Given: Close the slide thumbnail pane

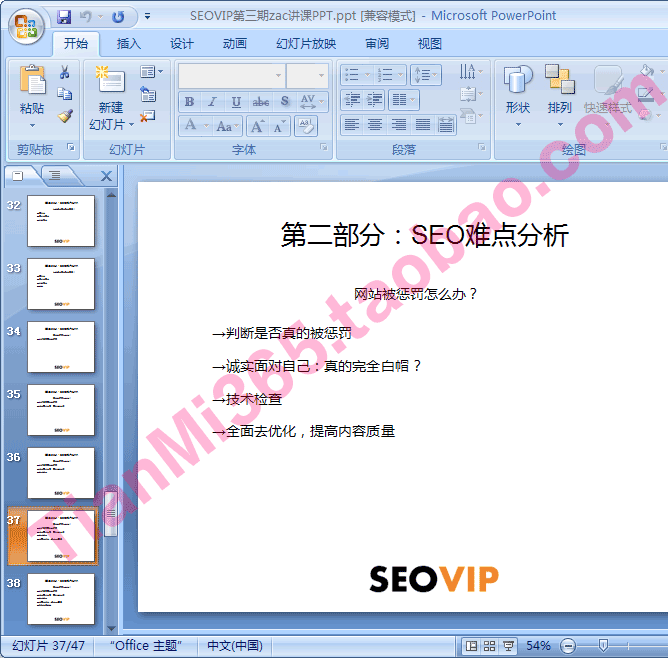Looking at the screenshot, I should 107,176.
